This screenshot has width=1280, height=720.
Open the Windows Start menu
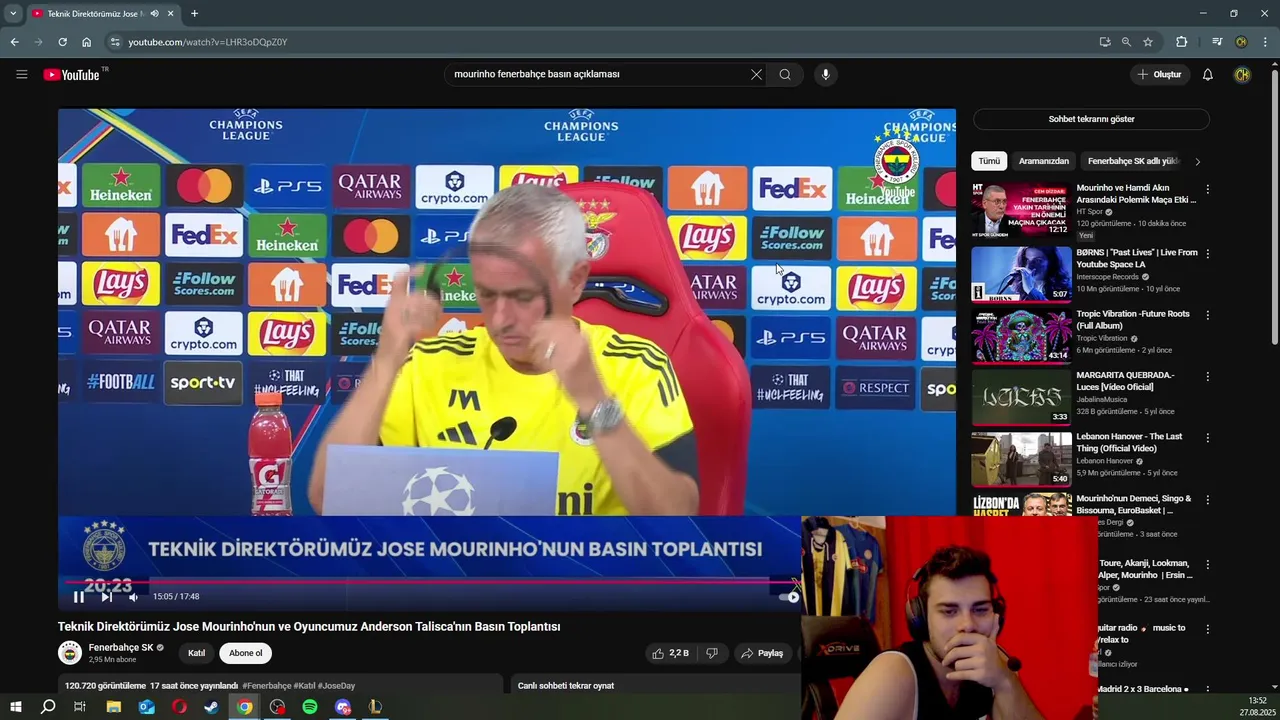coord(15,707)
